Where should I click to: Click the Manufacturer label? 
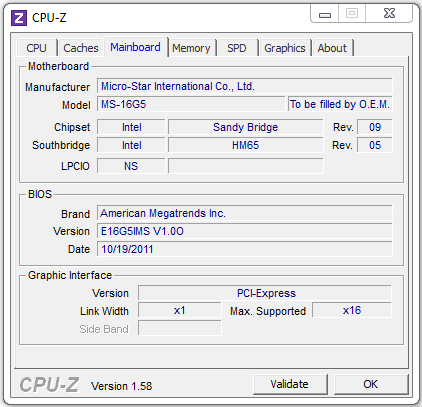click(x=58, y=87)
